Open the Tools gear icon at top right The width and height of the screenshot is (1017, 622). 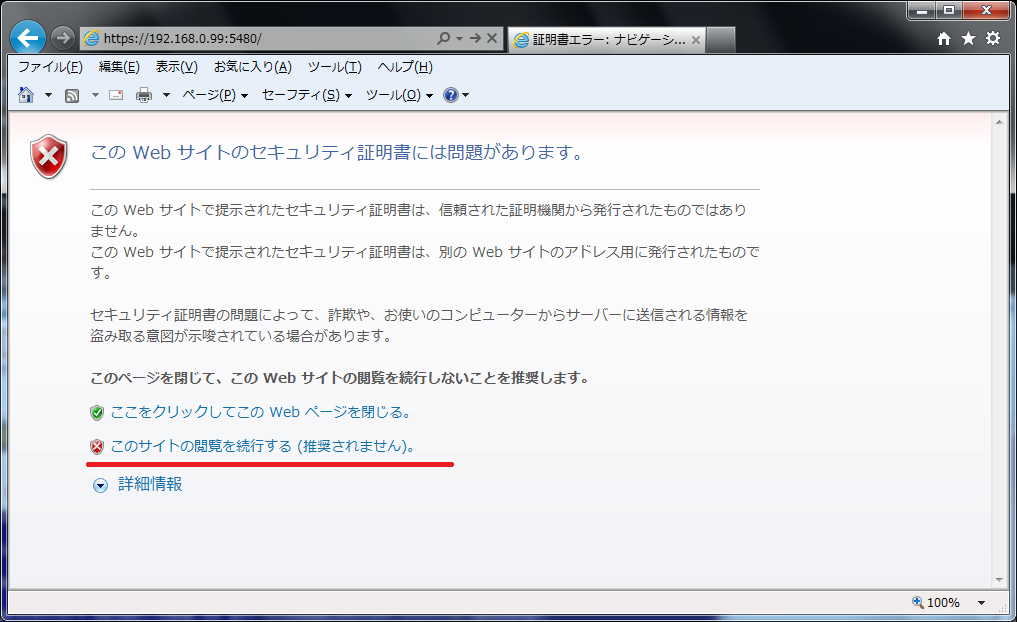[992, 38]
